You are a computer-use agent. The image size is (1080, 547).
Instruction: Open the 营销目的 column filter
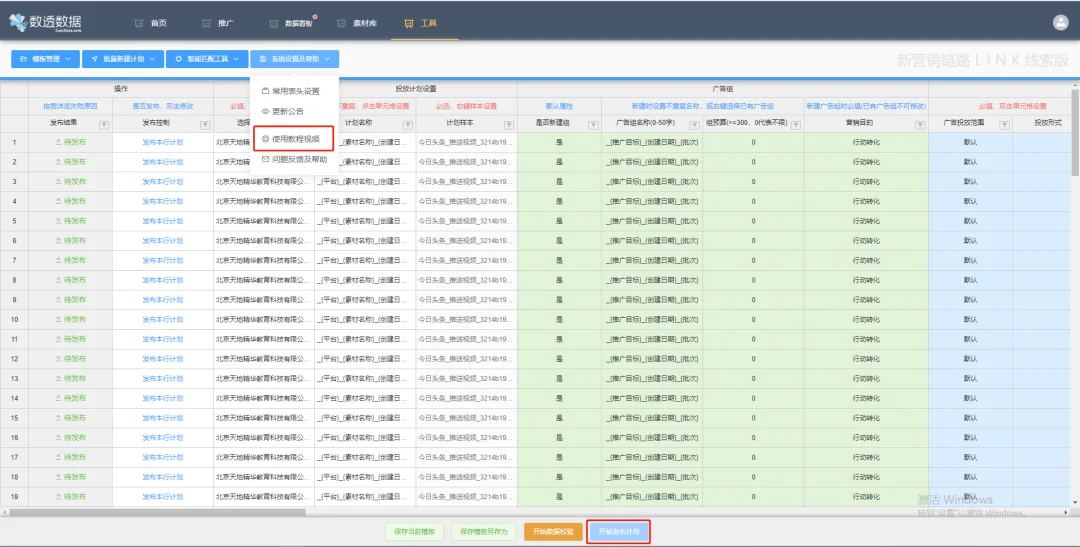point(920,125)
